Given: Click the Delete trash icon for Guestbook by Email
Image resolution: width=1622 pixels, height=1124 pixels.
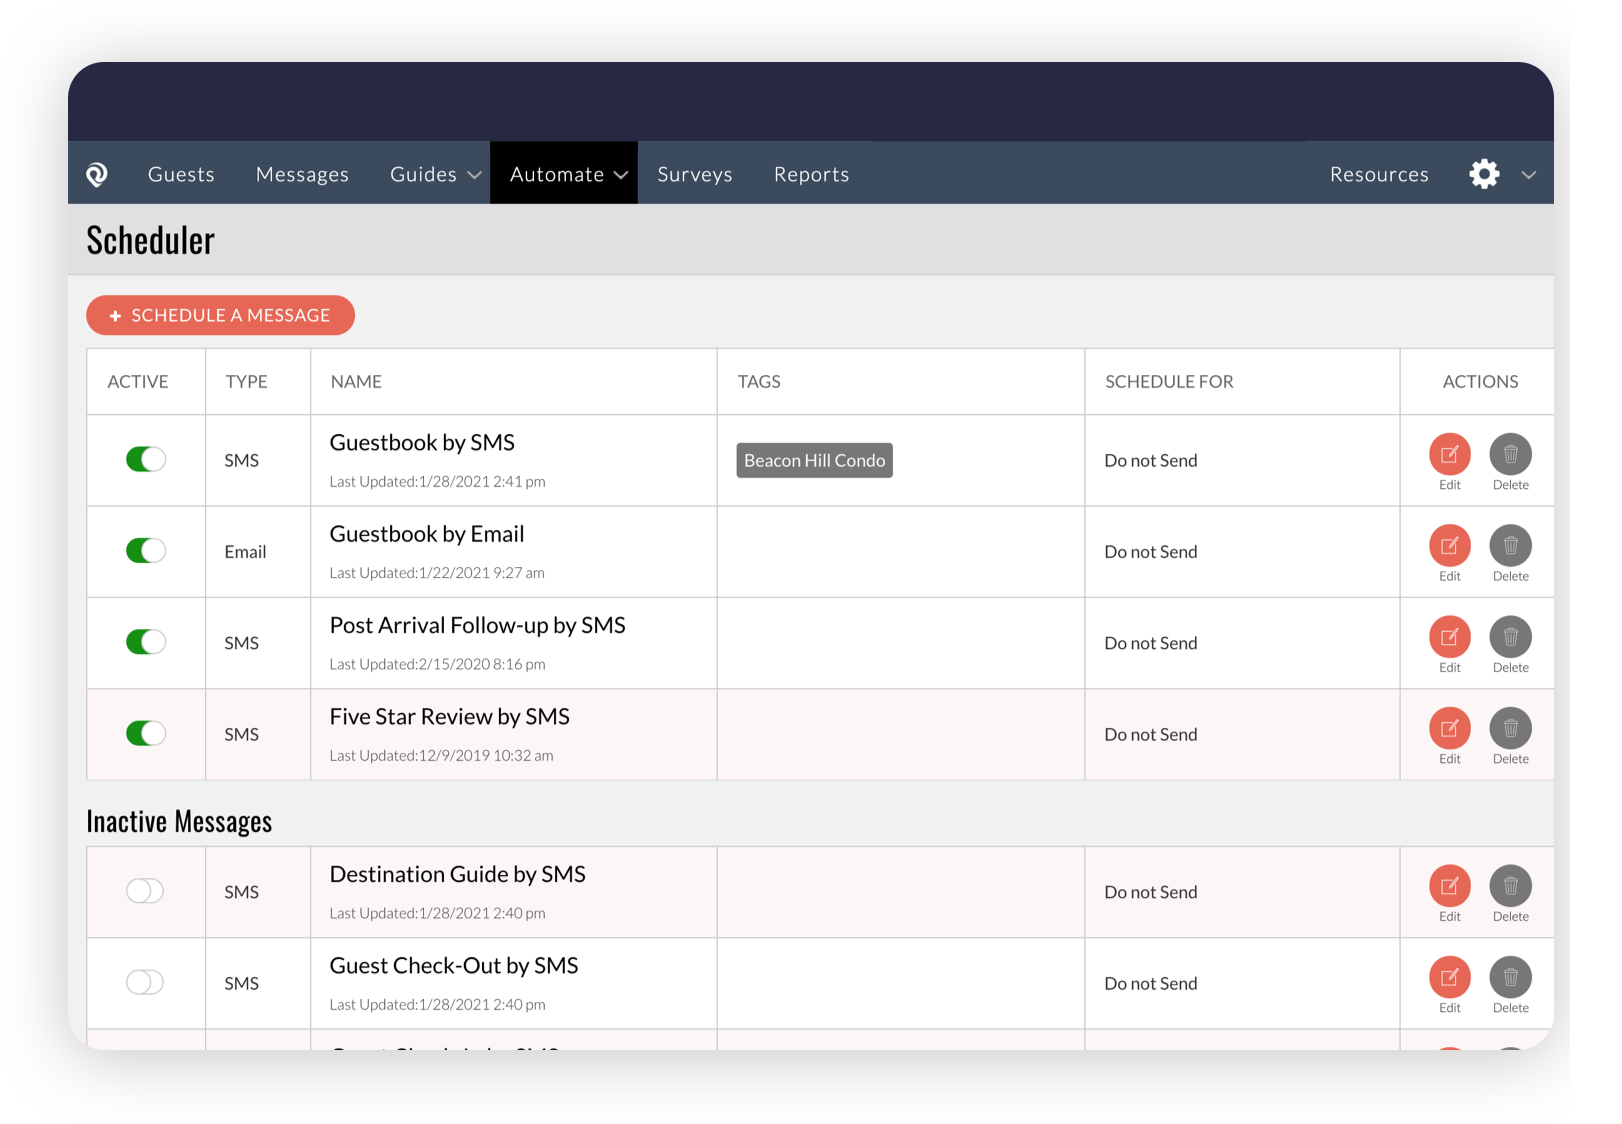Looking at the screenshot, I should click(1510, 546).
